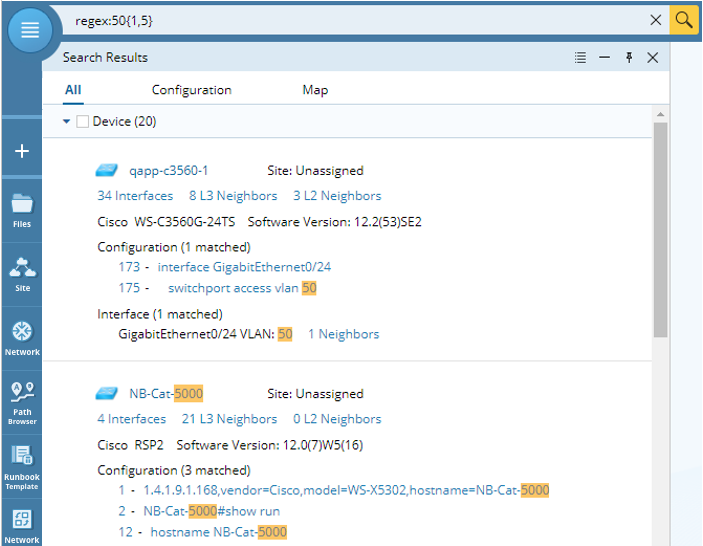Open the qapp-c3560-1 device link
This screenshot has height=546, width=703.
click(168, 171)
